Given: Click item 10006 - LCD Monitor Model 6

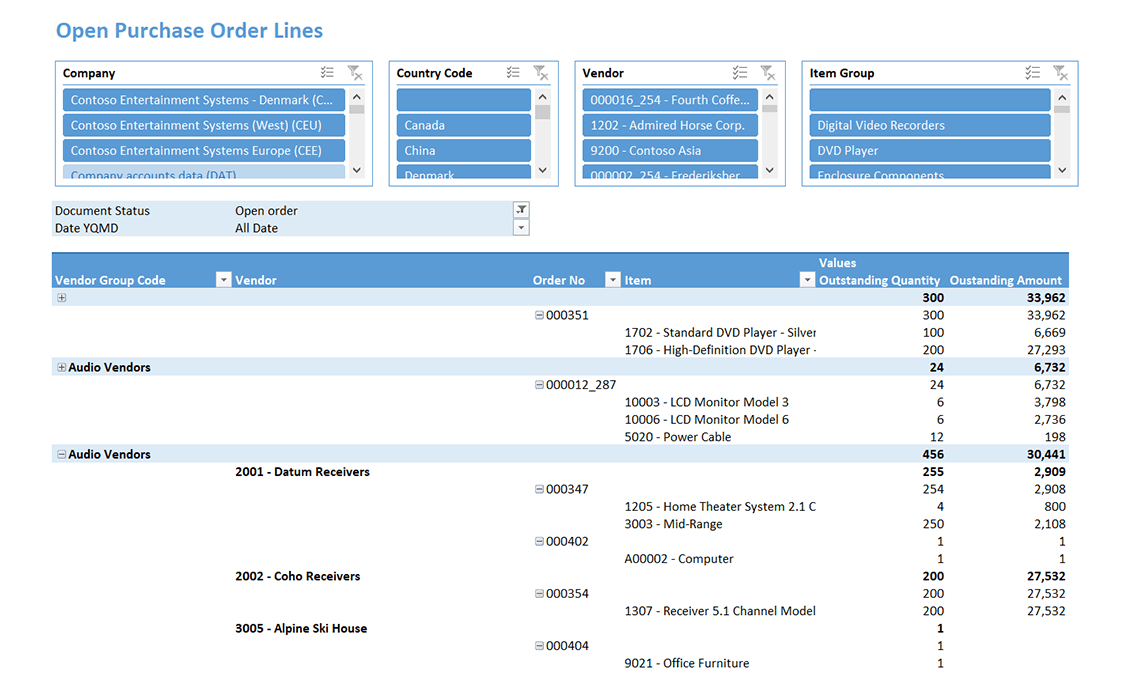Looking at the screenshot, I should [x=706, y=420].
